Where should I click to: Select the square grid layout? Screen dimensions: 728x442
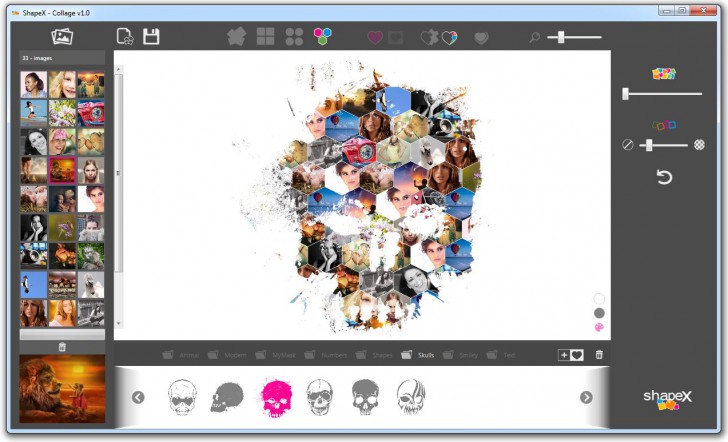(266, 36)
